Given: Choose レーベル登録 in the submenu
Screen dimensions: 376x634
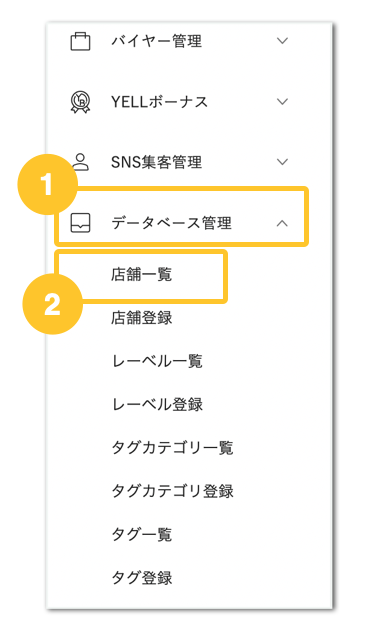Looking at the screenshot, I should (x=157, y=404).
